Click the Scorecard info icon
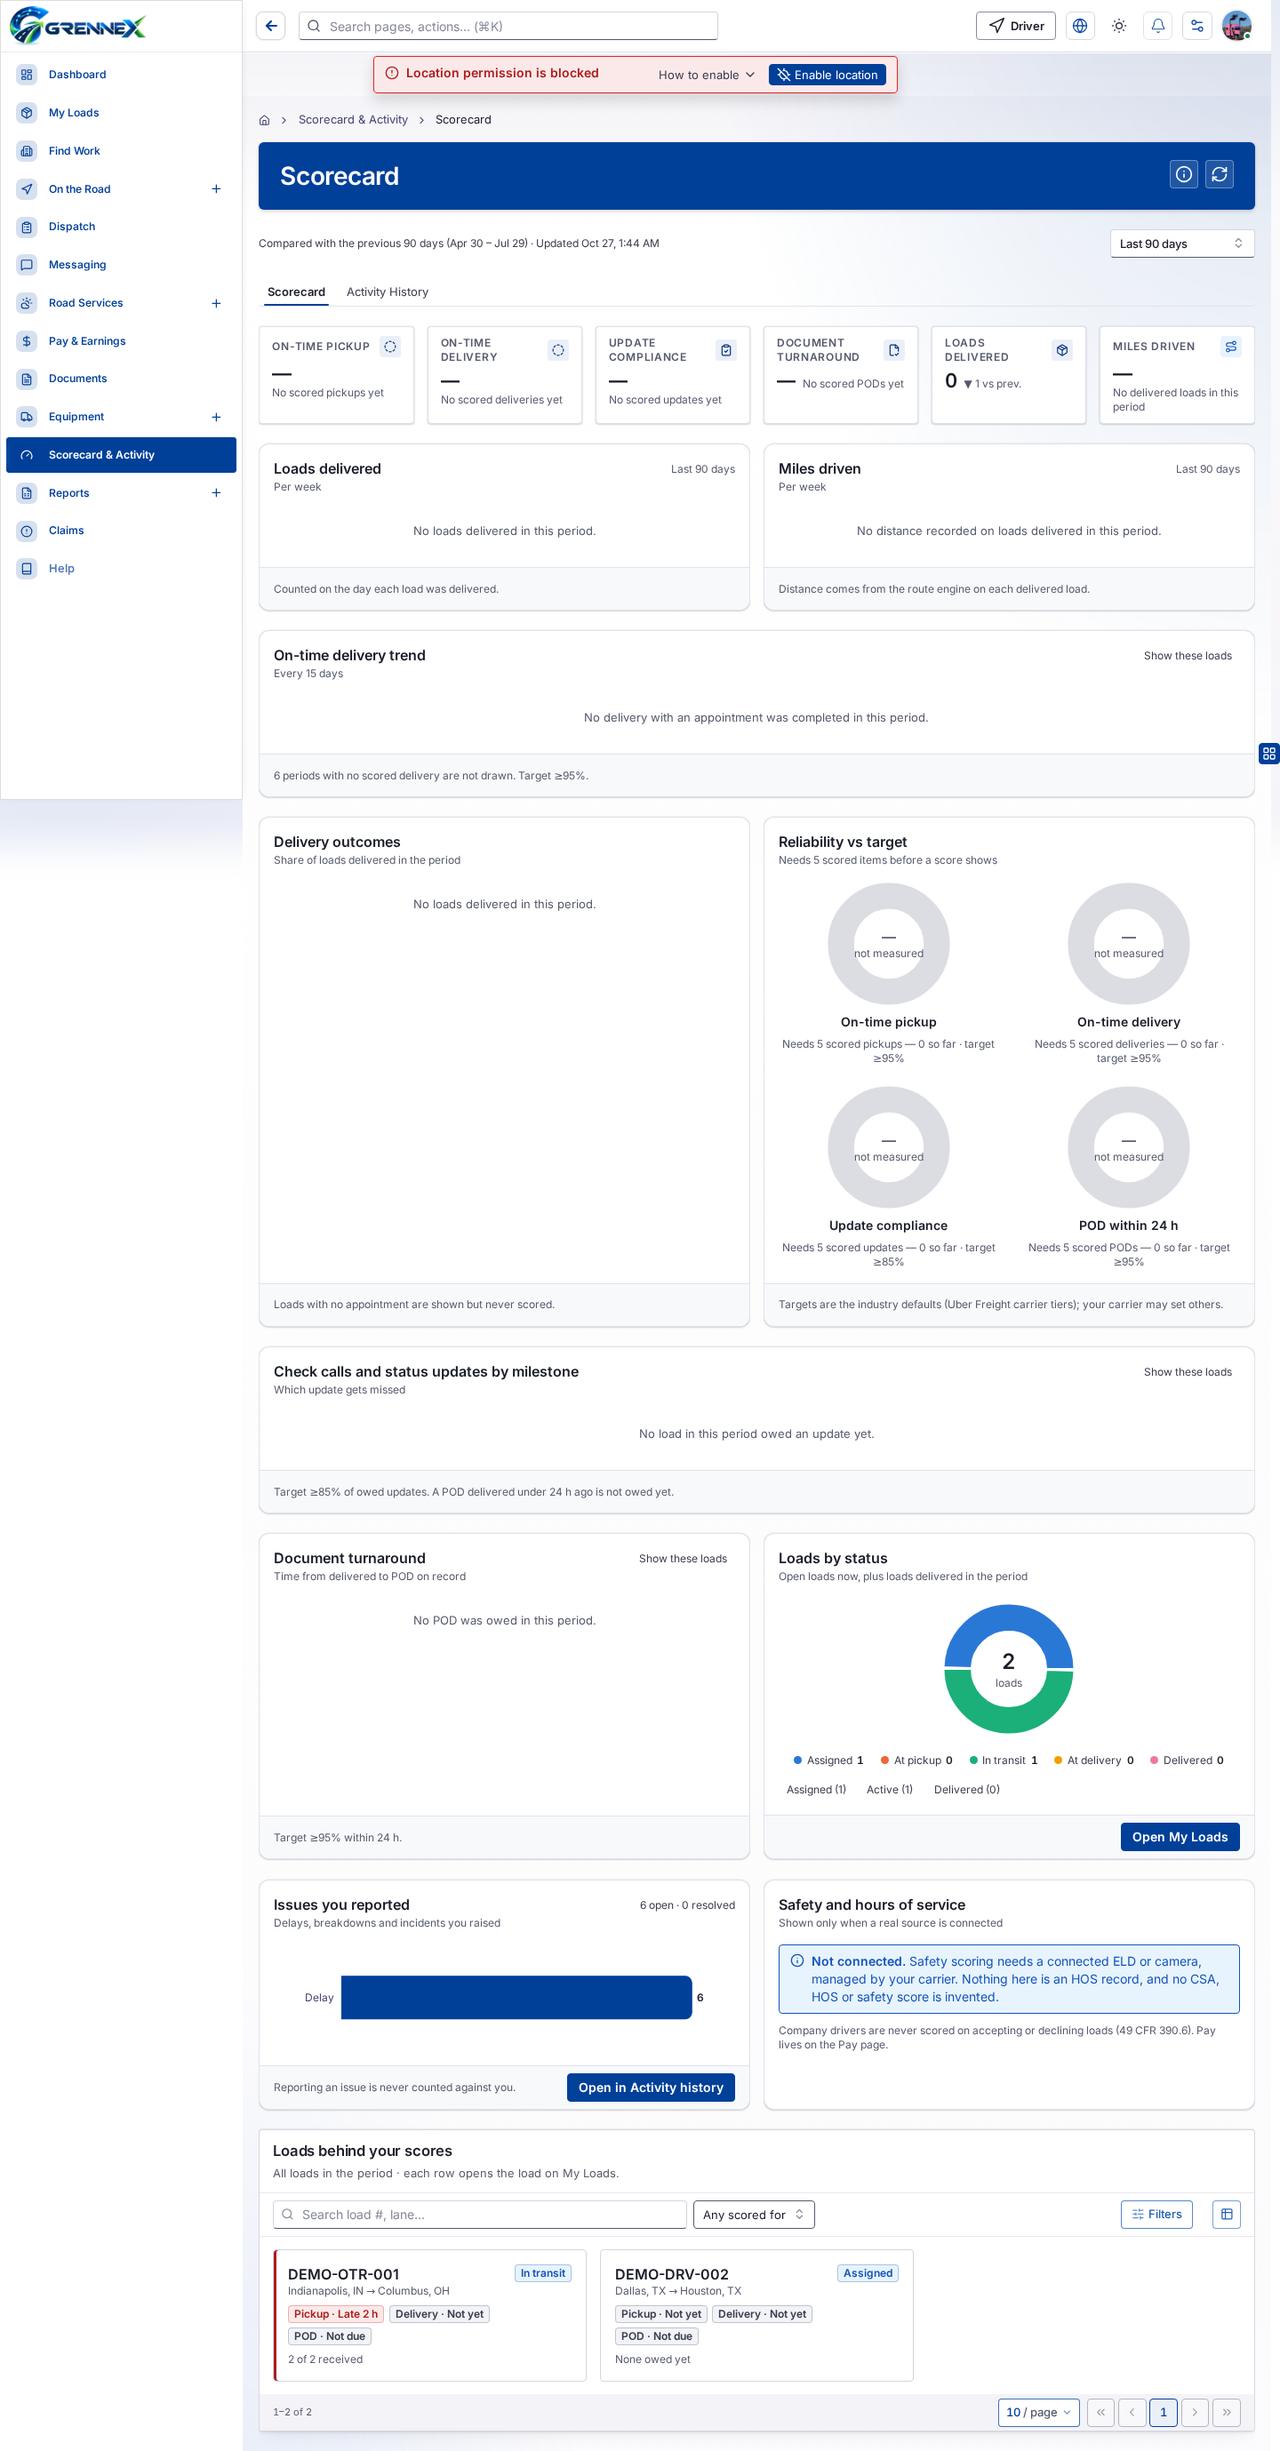Image resolution: width=1280 pixels, height=2451 pixels. pos(1184,174)
